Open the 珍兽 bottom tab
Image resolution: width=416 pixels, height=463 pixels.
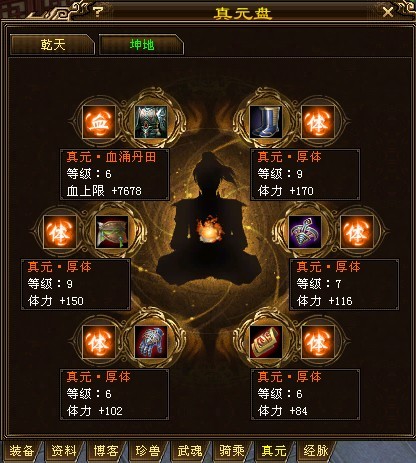[148, 451]
